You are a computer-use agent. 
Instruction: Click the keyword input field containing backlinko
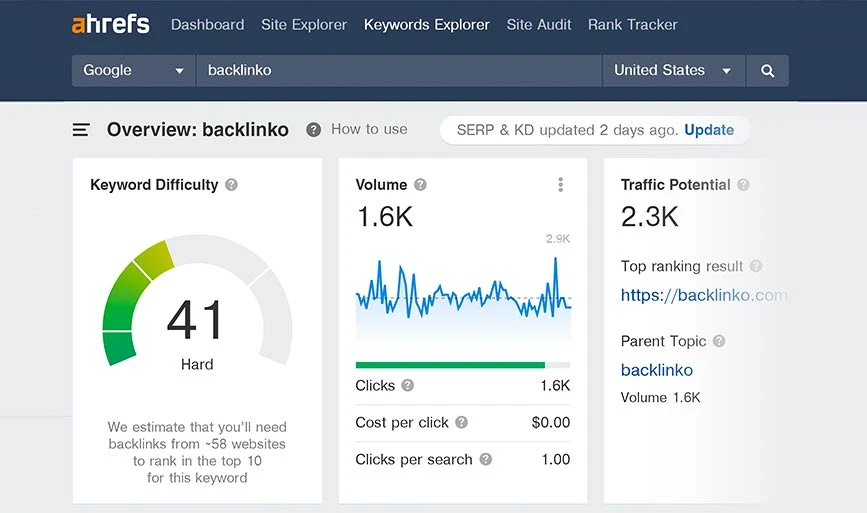tap(399, 70)
